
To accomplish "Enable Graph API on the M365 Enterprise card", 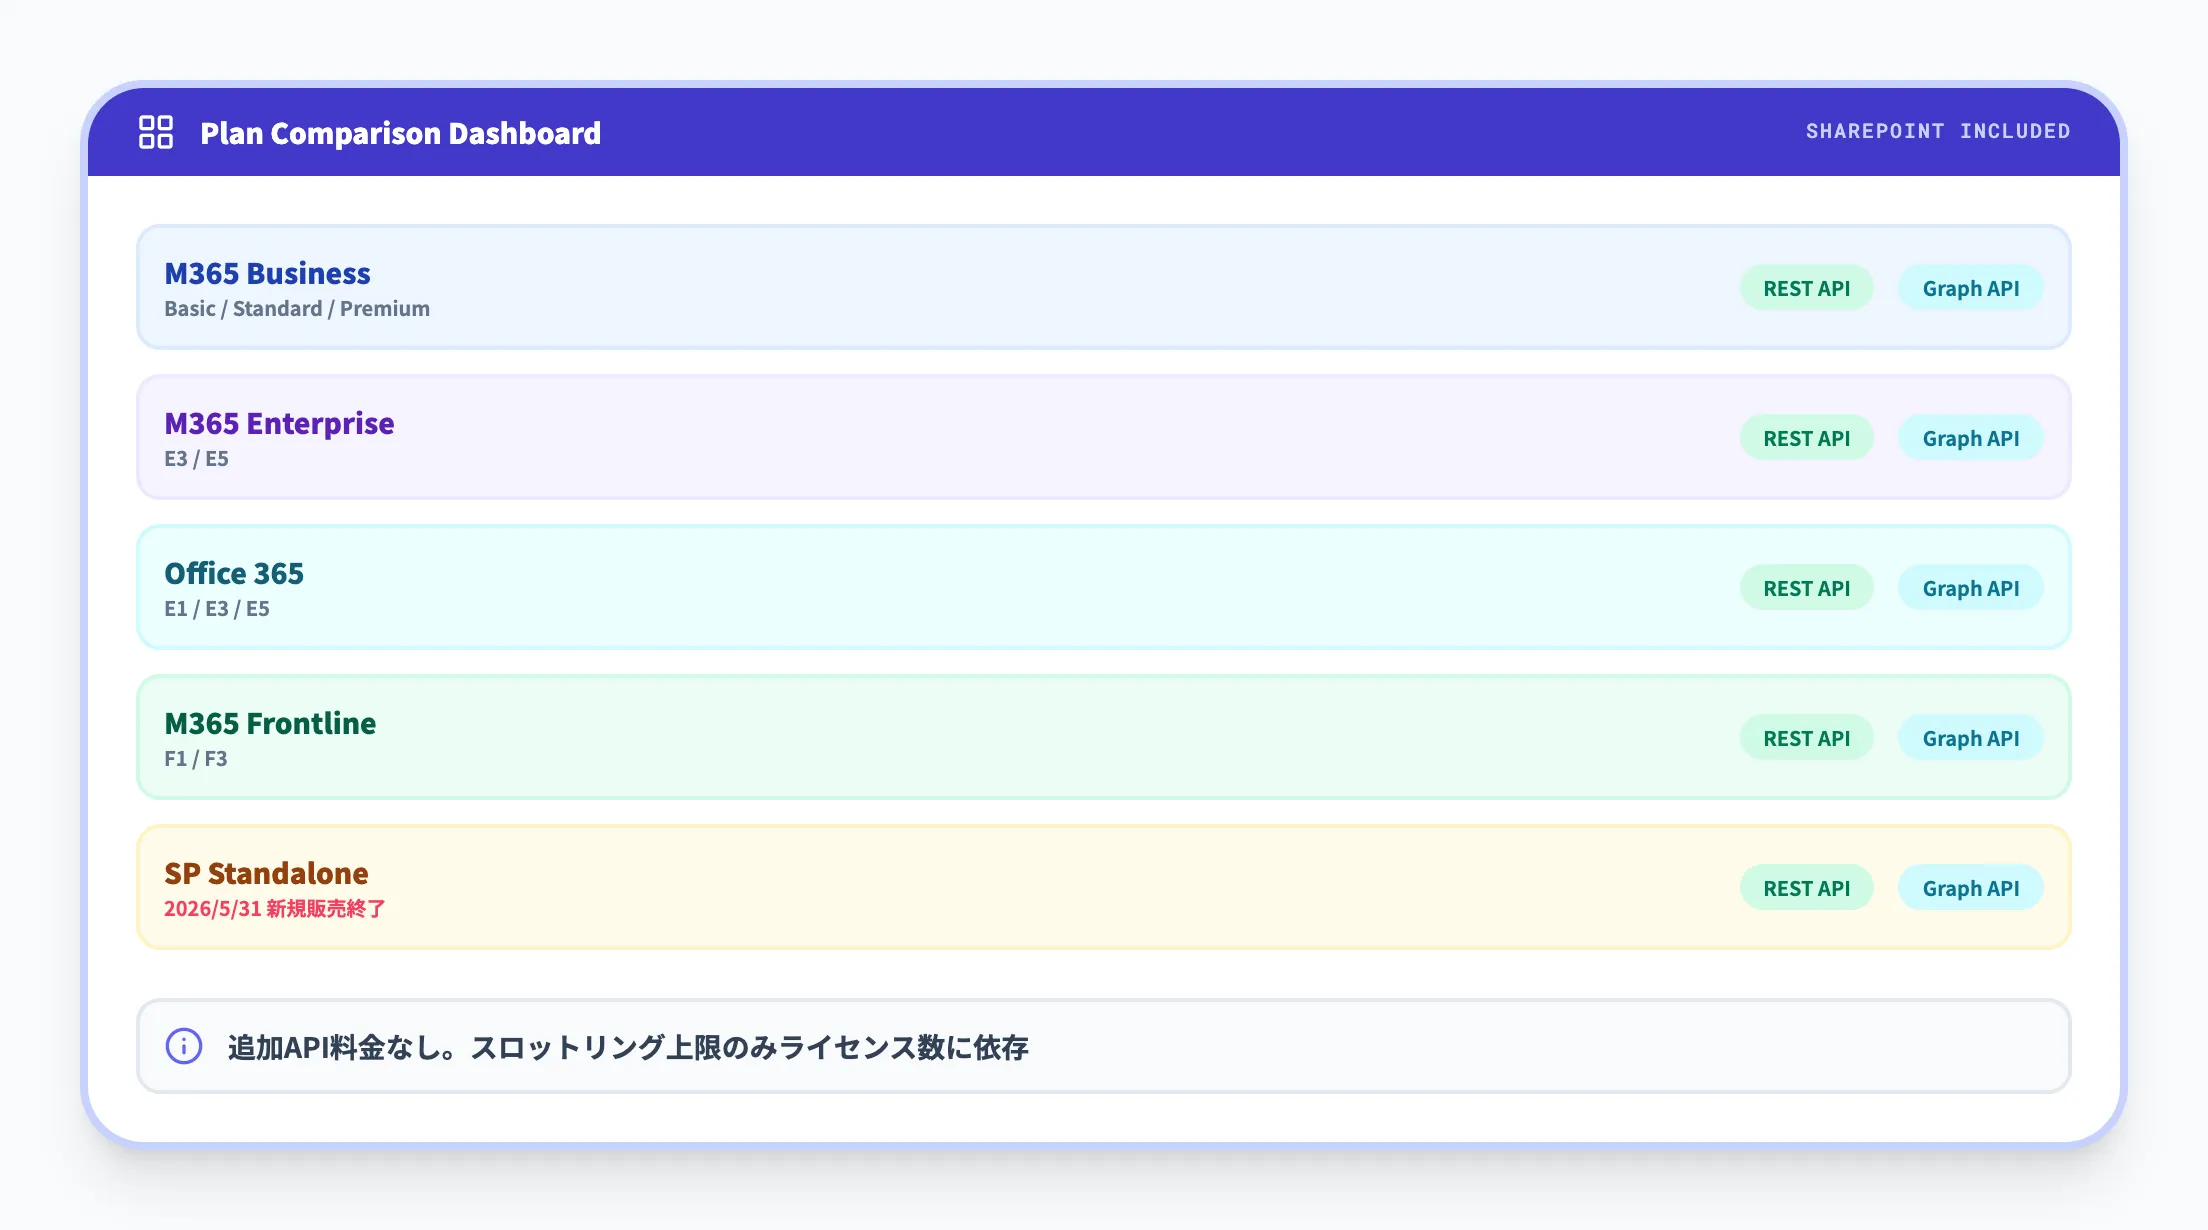I will coord(1970,437).
